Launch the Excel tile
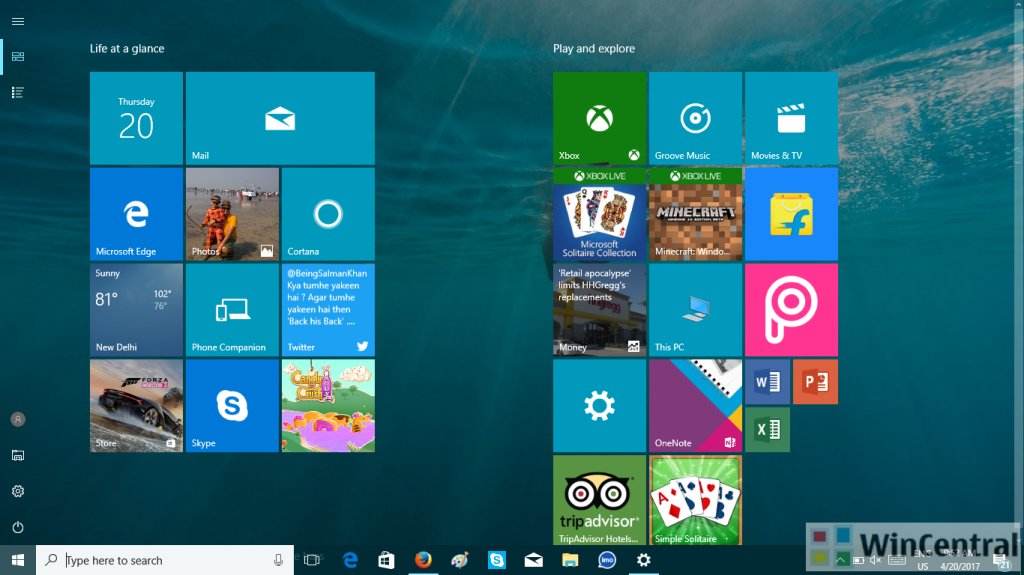The width and height of the screenshot is (1024, 575). (x=767, y=429)
